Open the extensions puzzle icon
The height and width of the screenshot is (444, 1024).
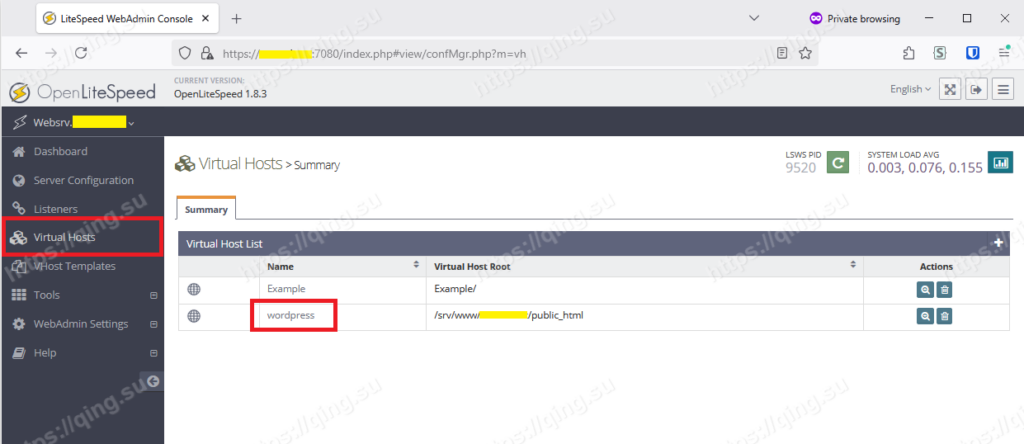tap(908, 54)
